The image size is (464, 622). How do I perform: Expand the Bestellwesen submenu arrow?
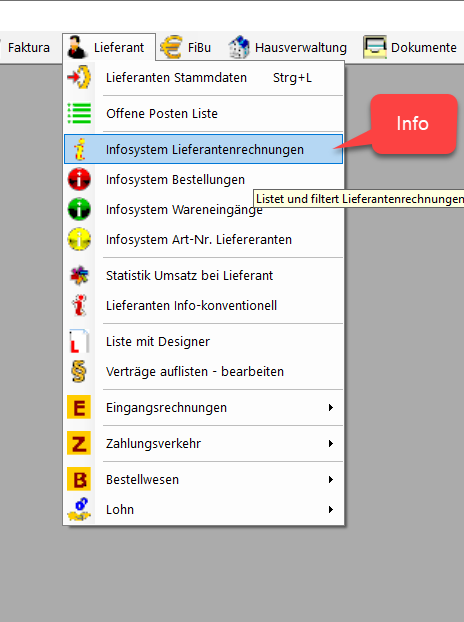pos(331,480)
